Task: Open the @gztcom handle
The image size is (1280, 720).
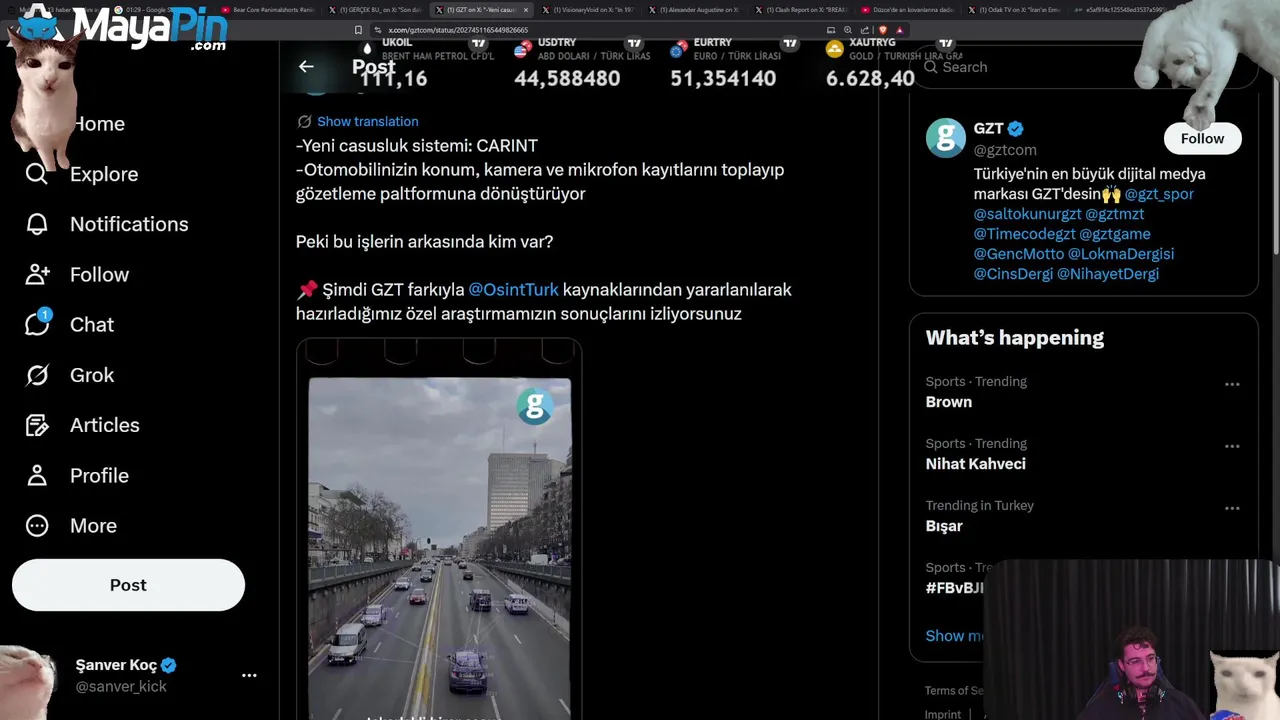Action: [x=1005, y=150]
